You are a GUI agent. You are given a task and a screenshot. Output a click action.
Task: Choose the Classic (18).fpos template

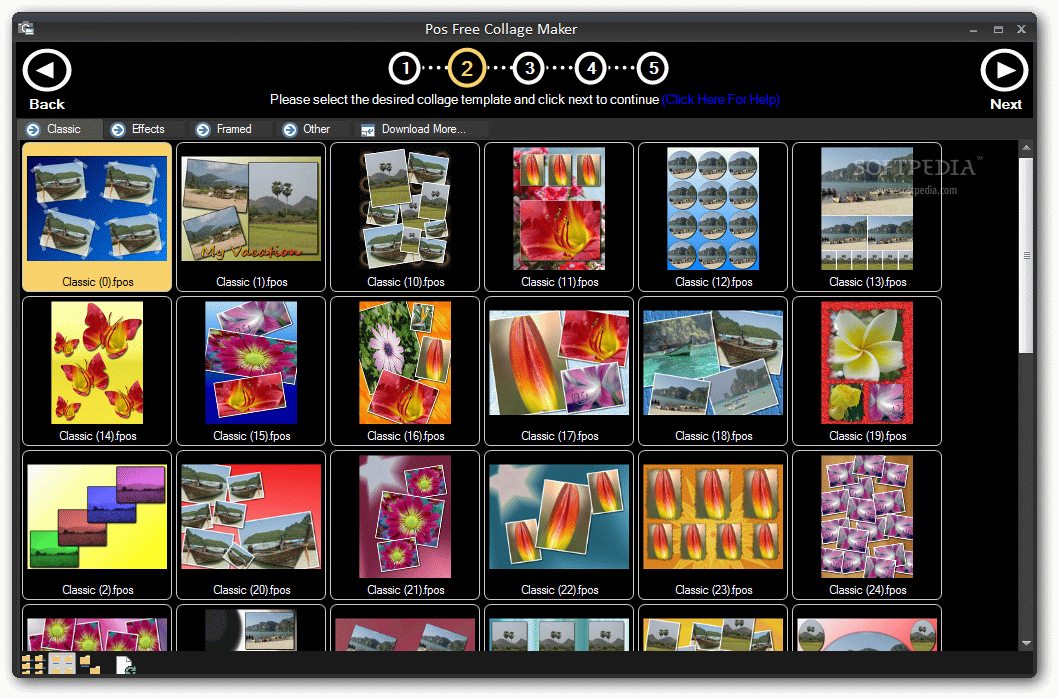(x=713, y=371)
